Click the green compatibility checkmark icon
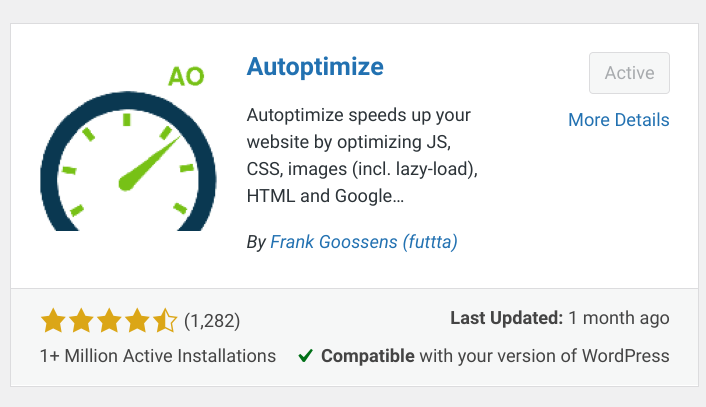Screen dimensions: 706x407 tap(305, 356)
